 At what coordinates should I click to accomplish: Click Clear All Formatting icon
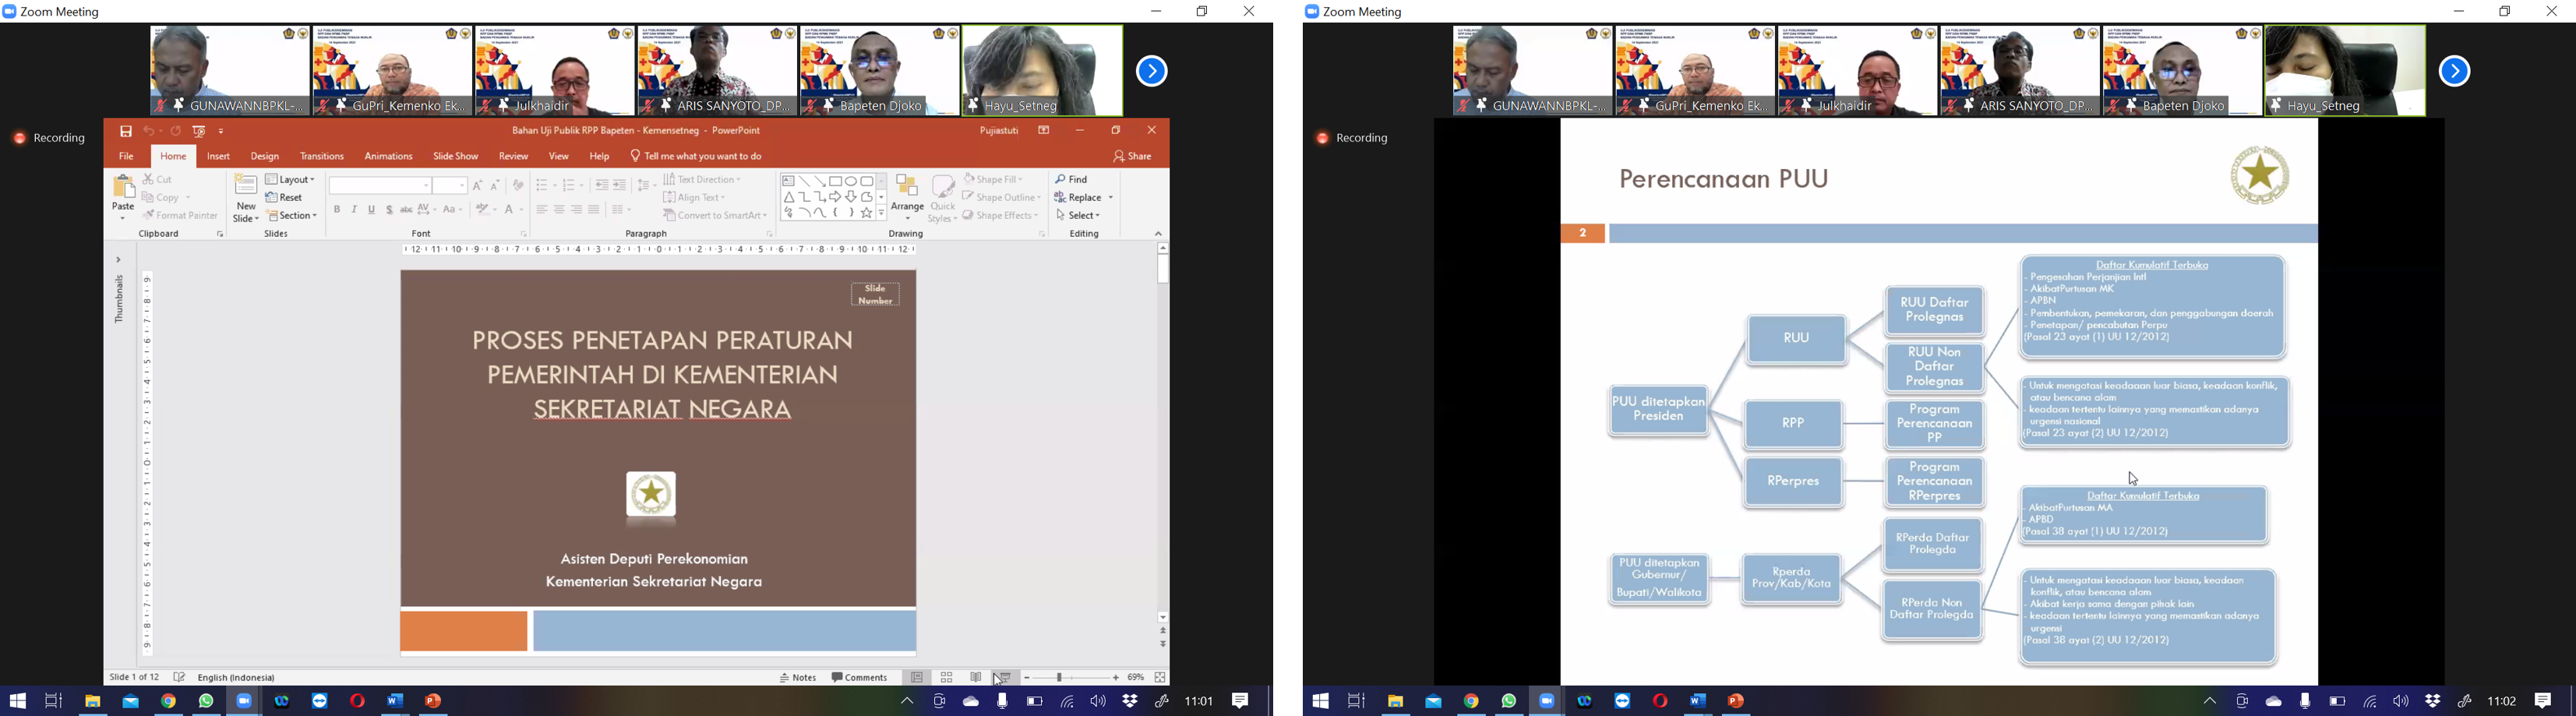point(518,186)
